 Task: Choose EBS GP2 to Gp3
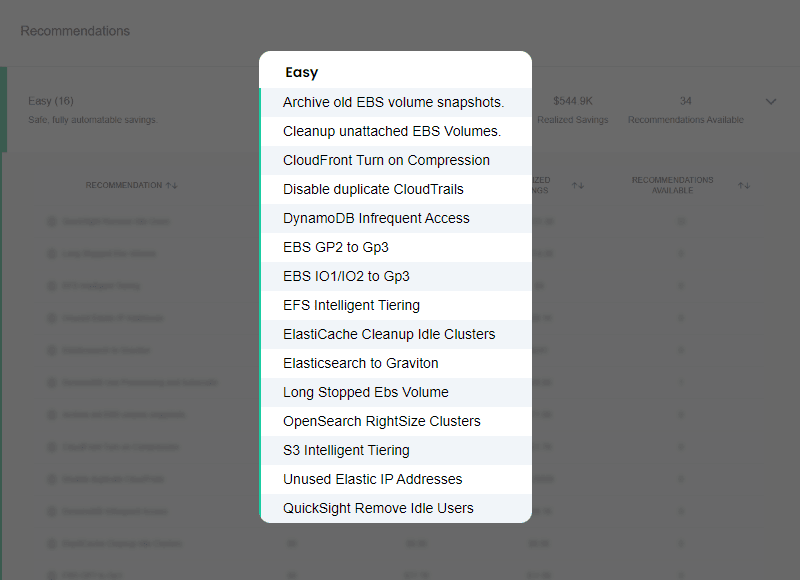pyautogui.click(x=336, y=247)
